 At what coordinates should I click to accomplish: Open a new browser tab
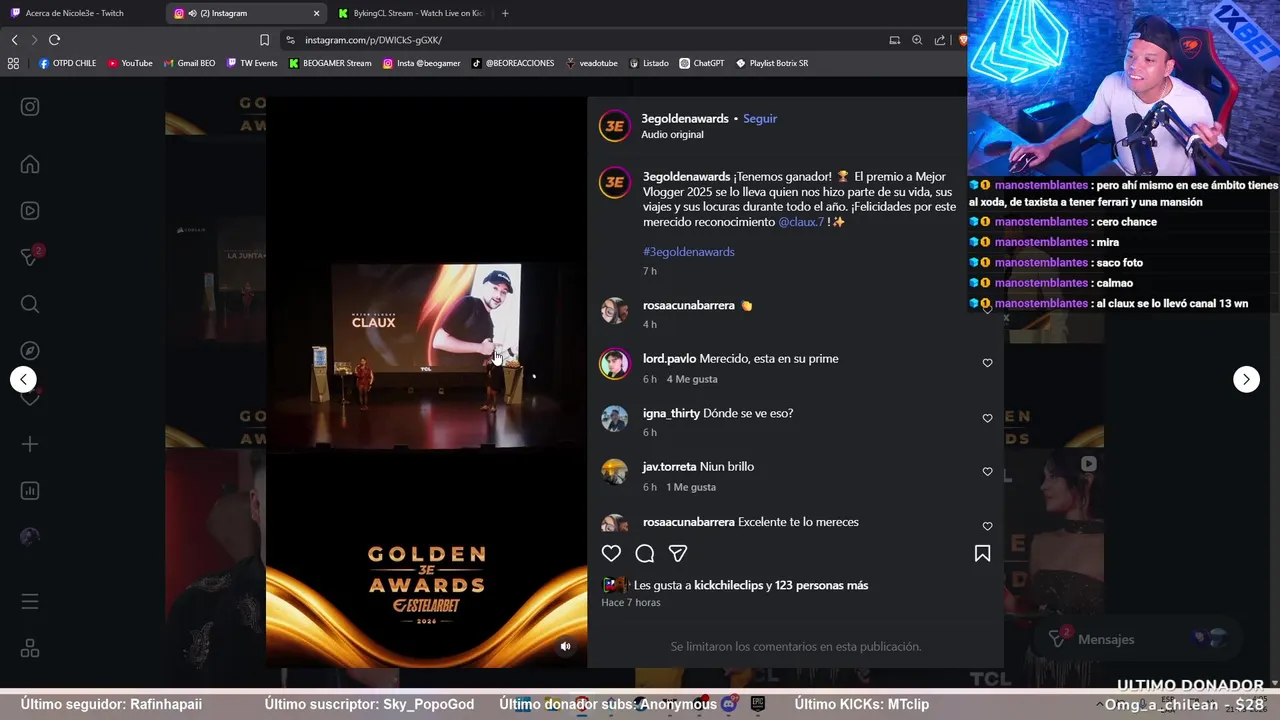504,13
